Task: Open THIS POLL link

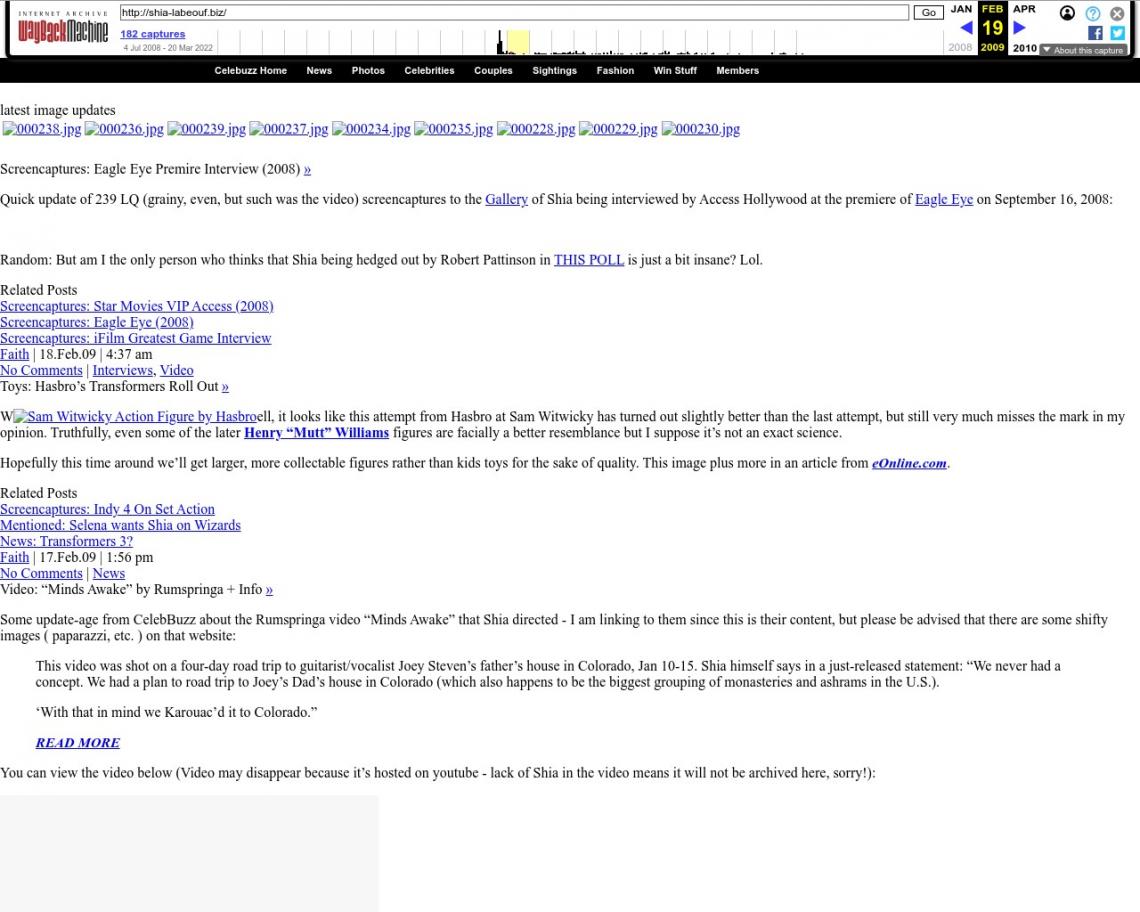Action: coord(589,260)
